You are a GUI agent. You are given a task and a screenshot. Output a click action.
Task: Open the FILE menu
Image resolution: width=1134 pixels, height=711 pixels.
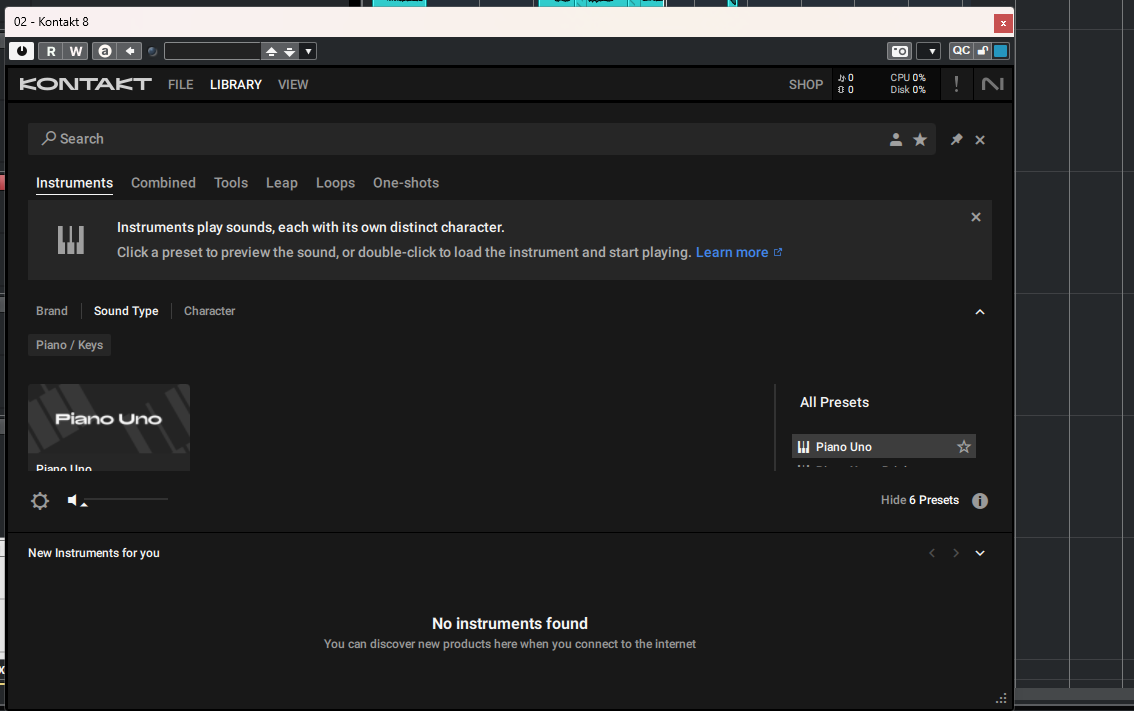coord(181,85)
